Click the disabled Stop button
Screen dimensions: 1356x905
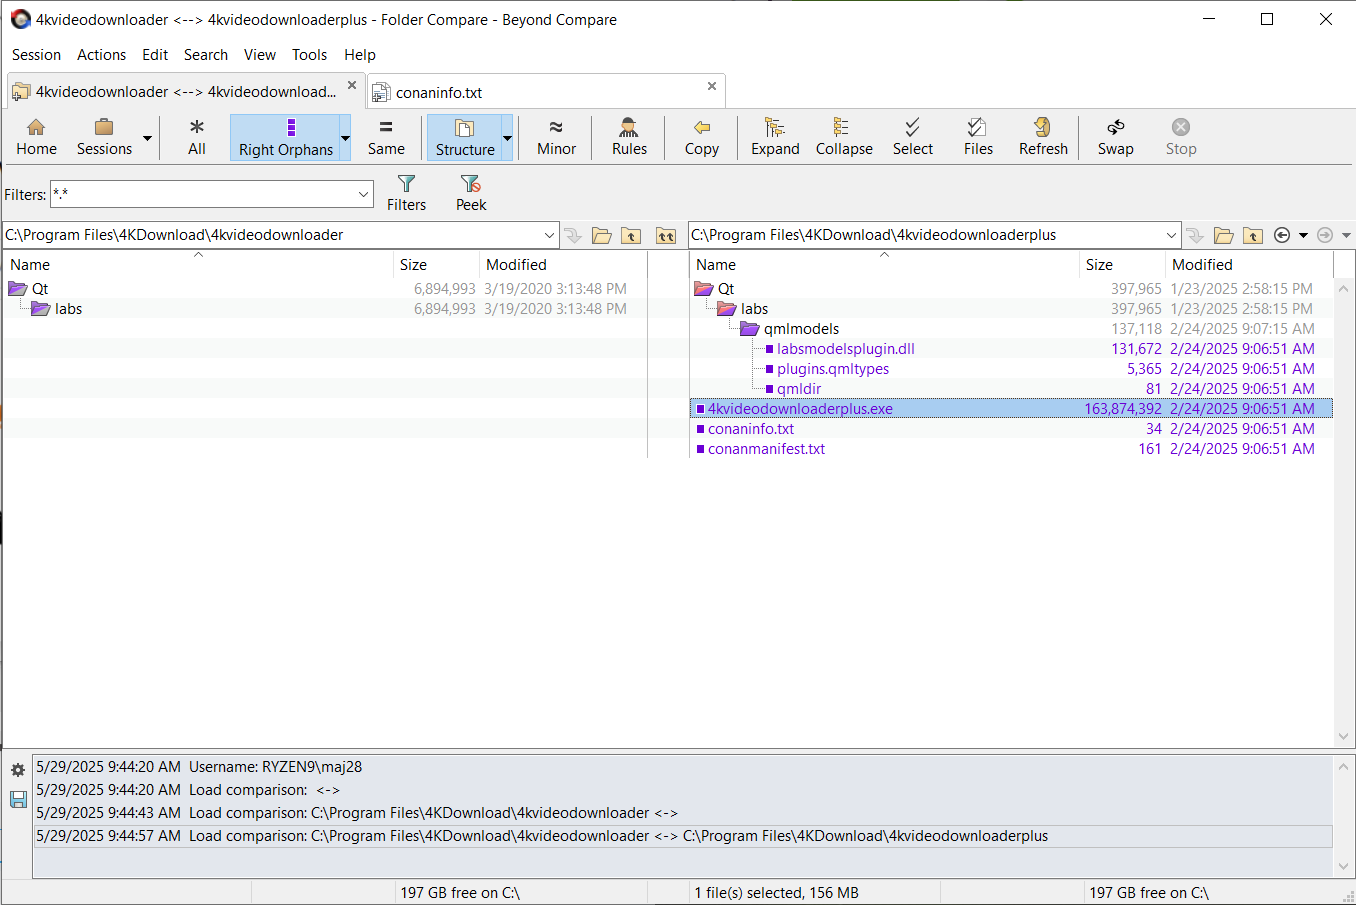pyautogui.click(x=1181, y=137)
